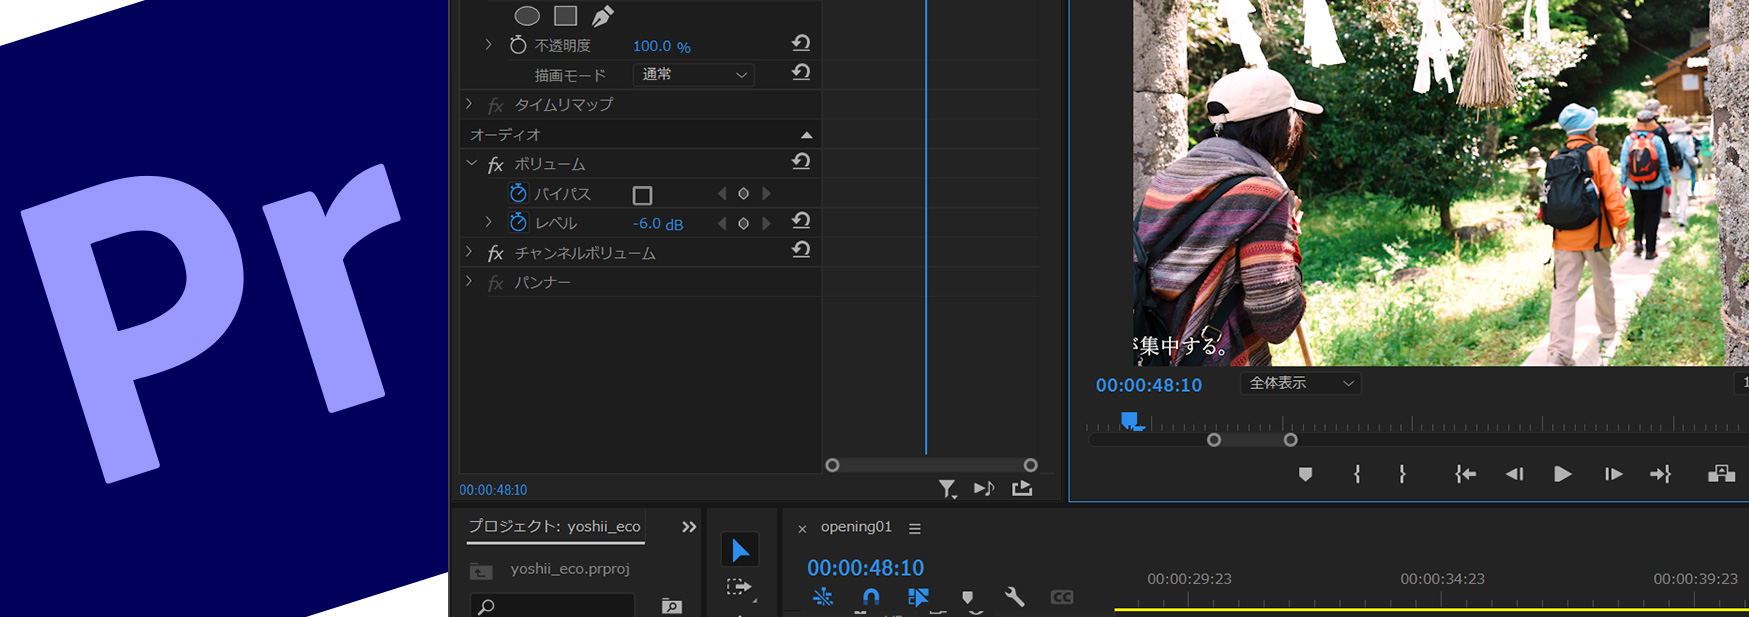Select the Selection tool arrow
Viewport: 1749px width, 617px height.
[x=740, y=550]
